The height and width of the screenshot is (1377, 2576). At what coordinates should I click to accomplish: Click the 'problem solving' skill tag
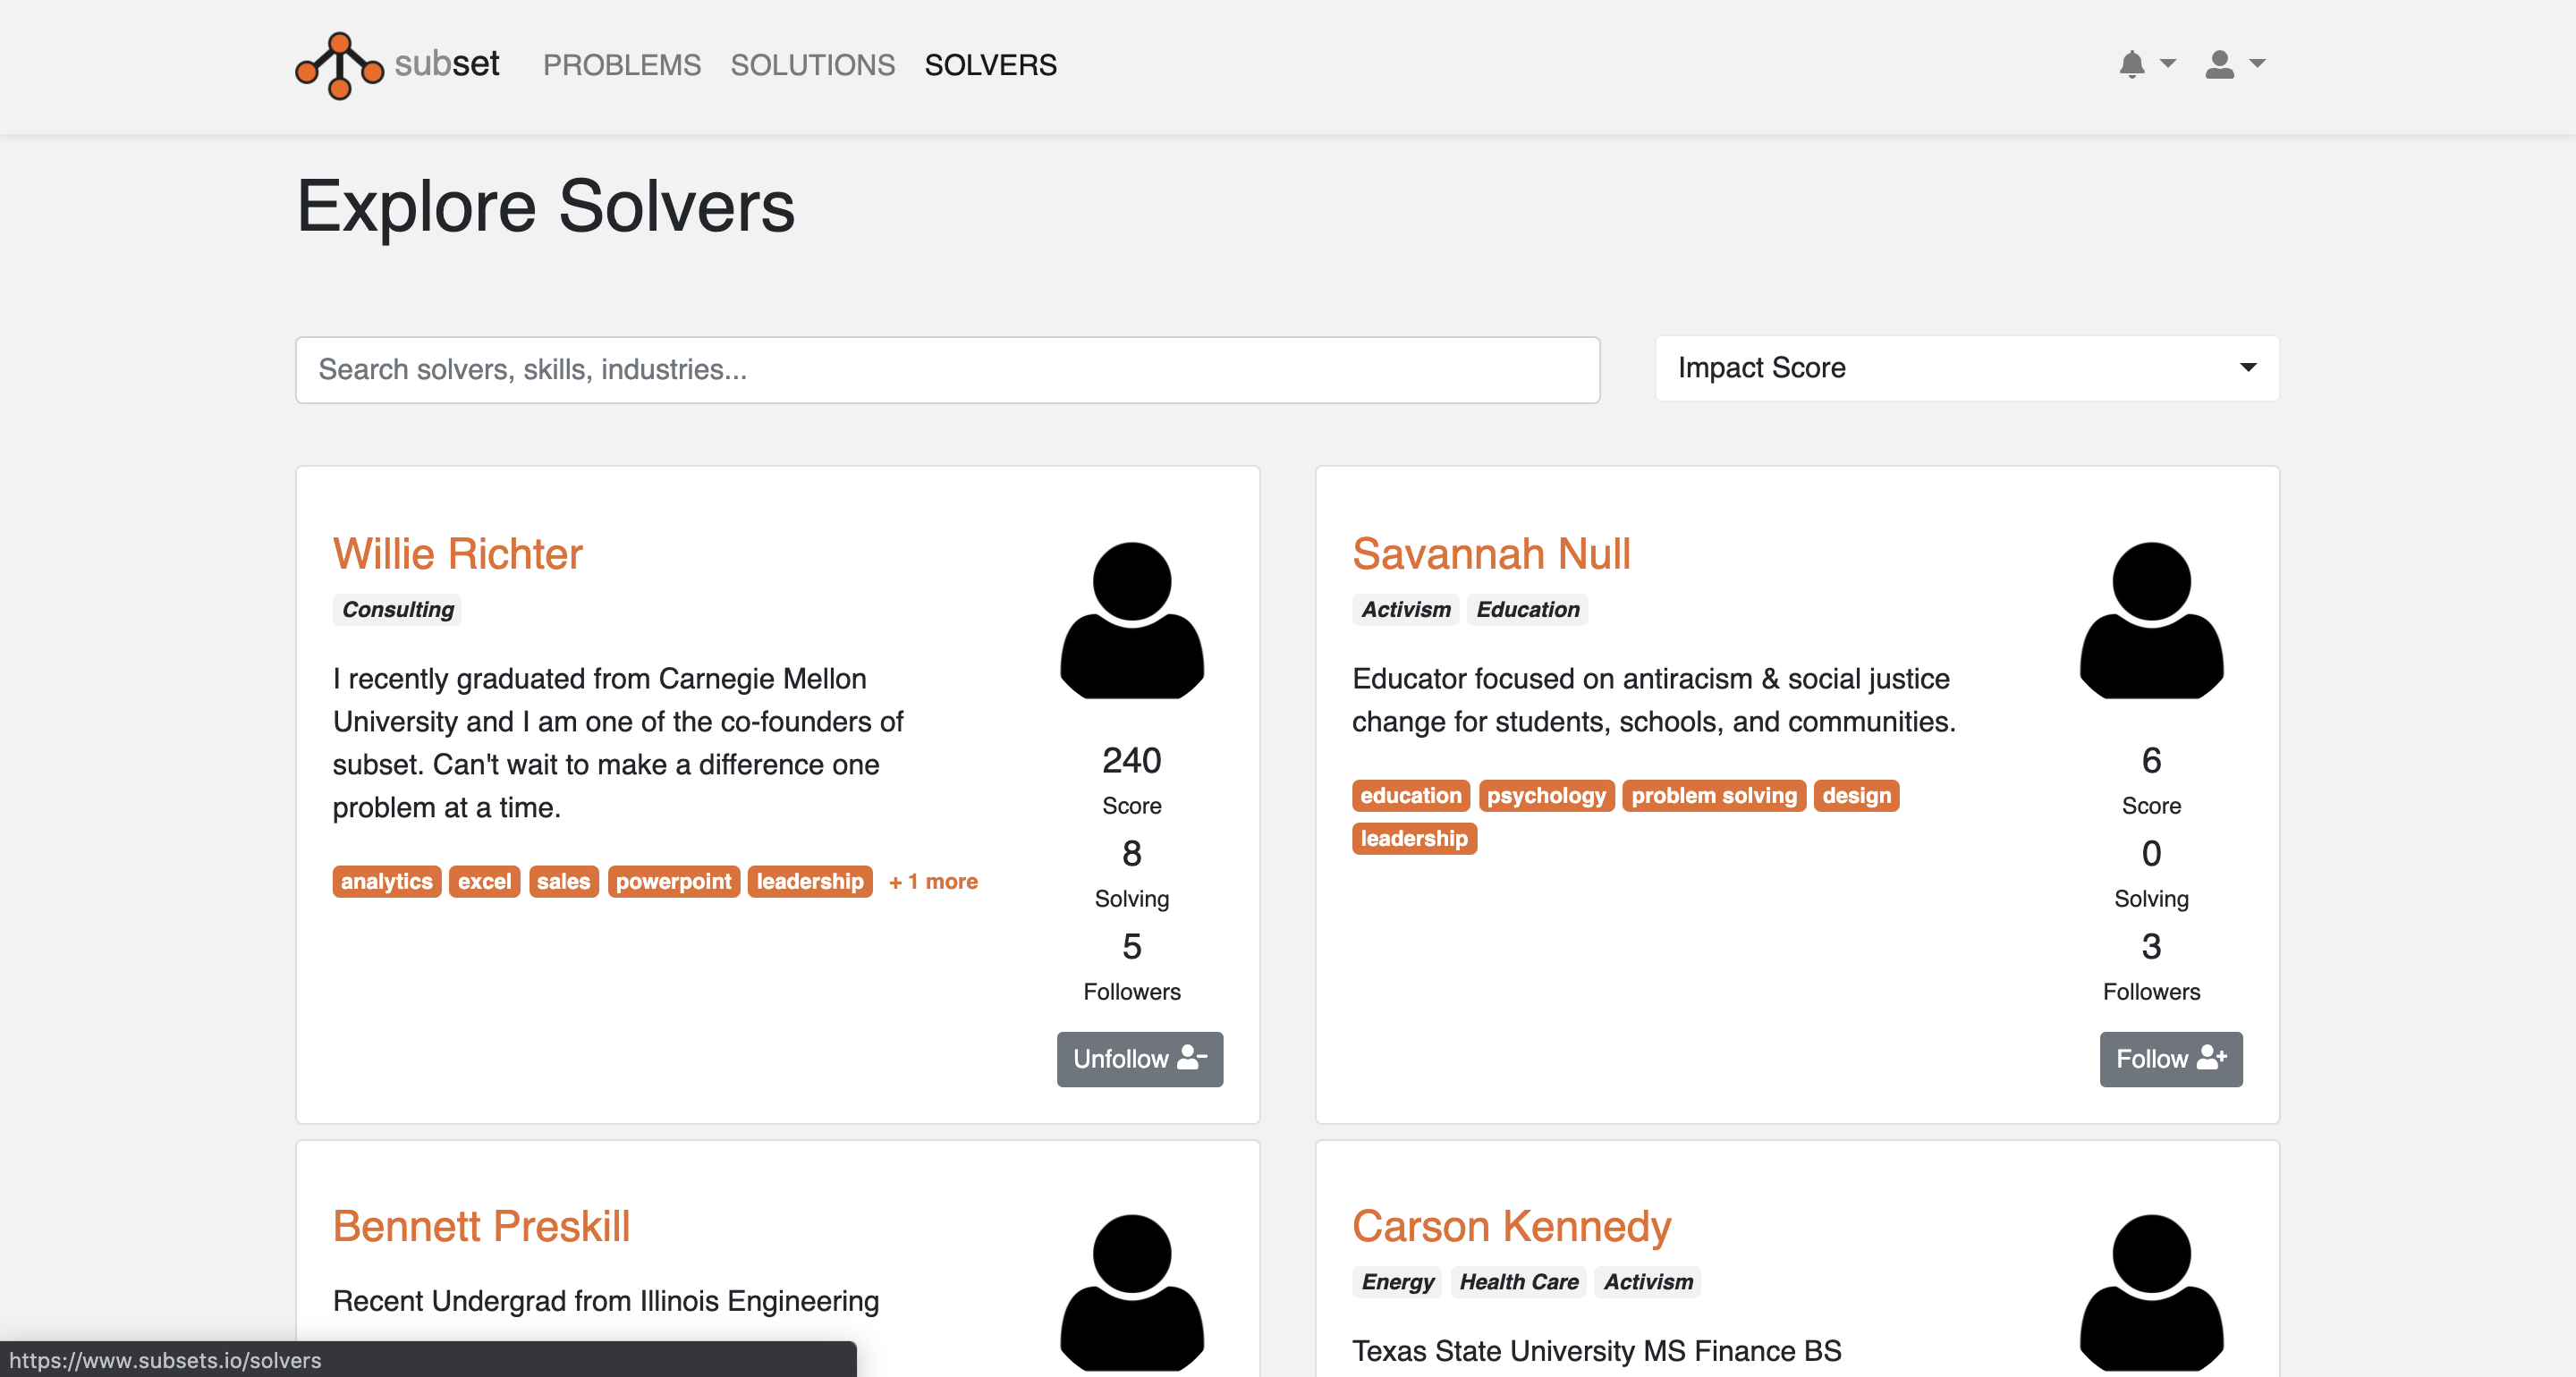pos(1713,795)
